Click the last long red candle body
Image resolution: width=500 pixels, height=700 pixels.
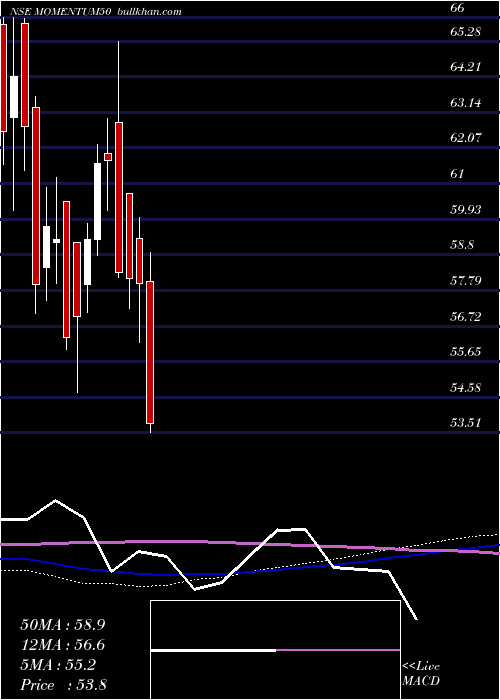coord(150,352)
